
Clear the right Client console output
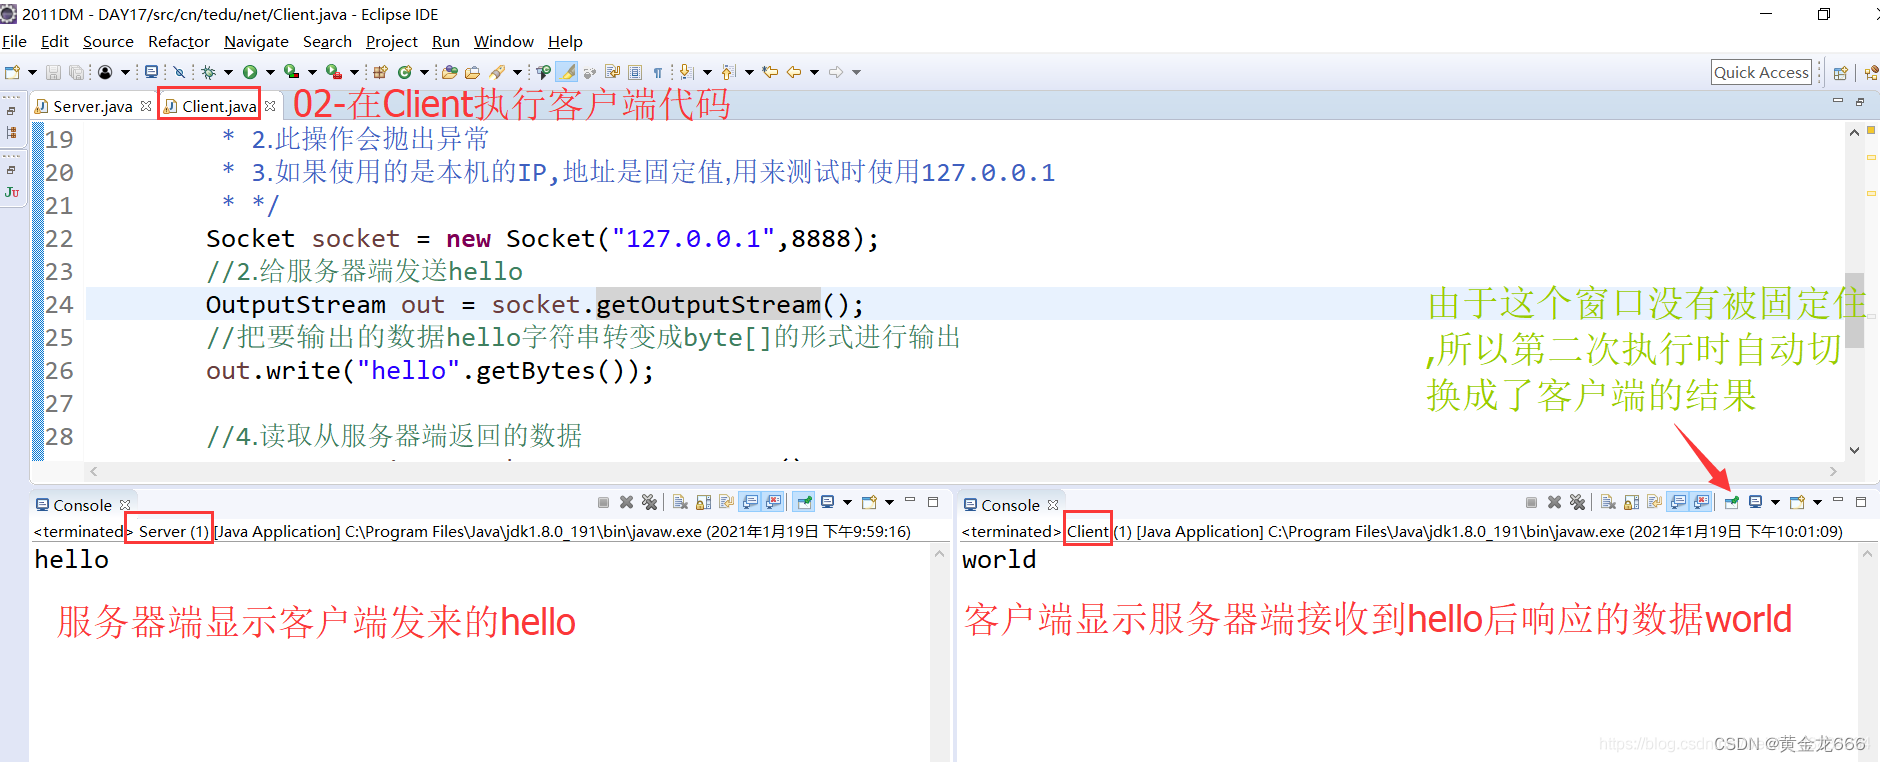click(x=1608, y=502)
